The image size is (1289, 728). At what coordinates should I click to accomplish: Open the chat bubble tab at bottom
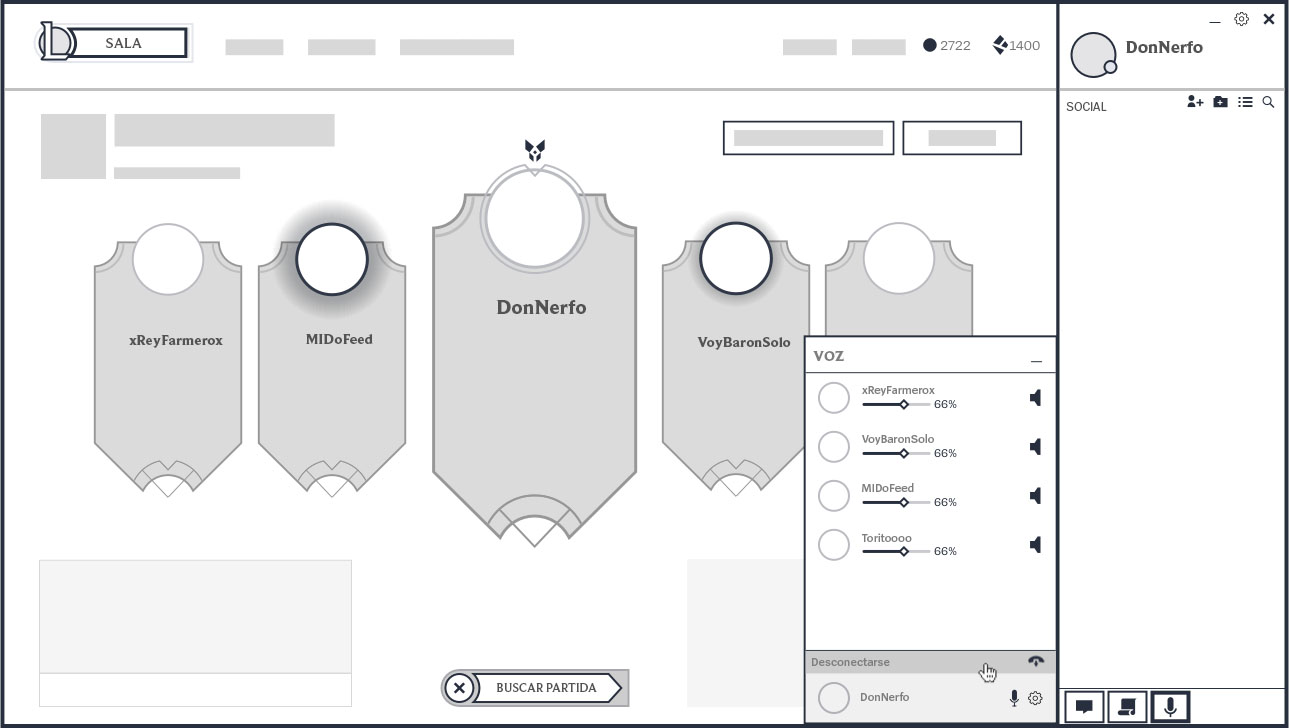click(1084, 707)
